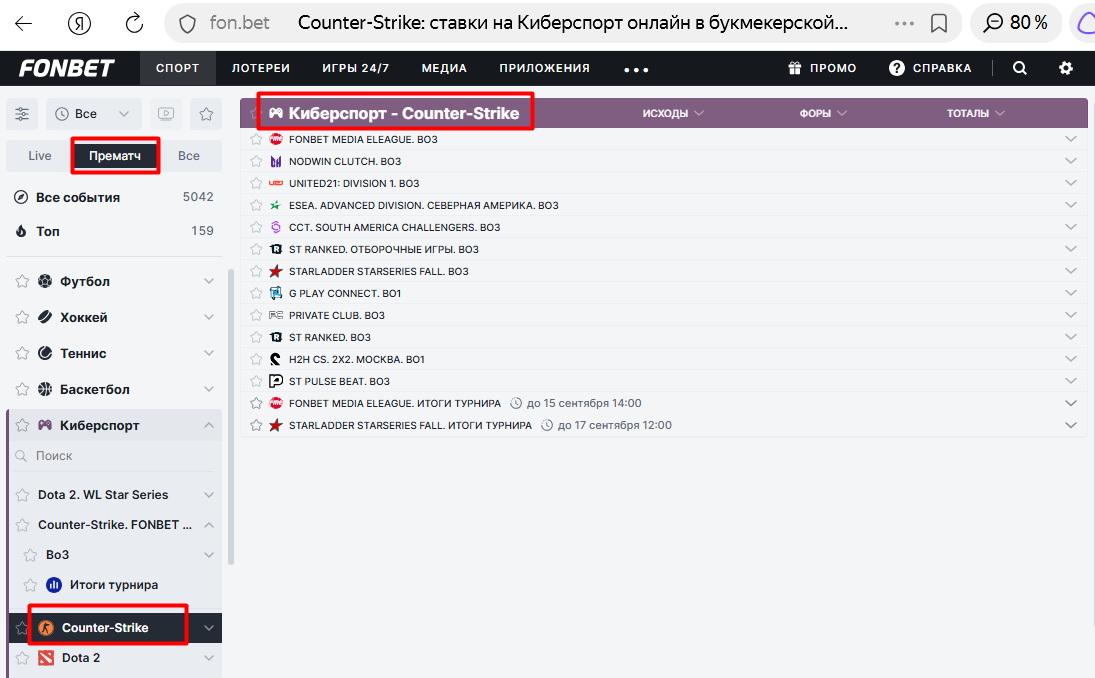Collapse the Киберспорт category
This screenshot has height=678, width=1095.
[x=209, y=425]
